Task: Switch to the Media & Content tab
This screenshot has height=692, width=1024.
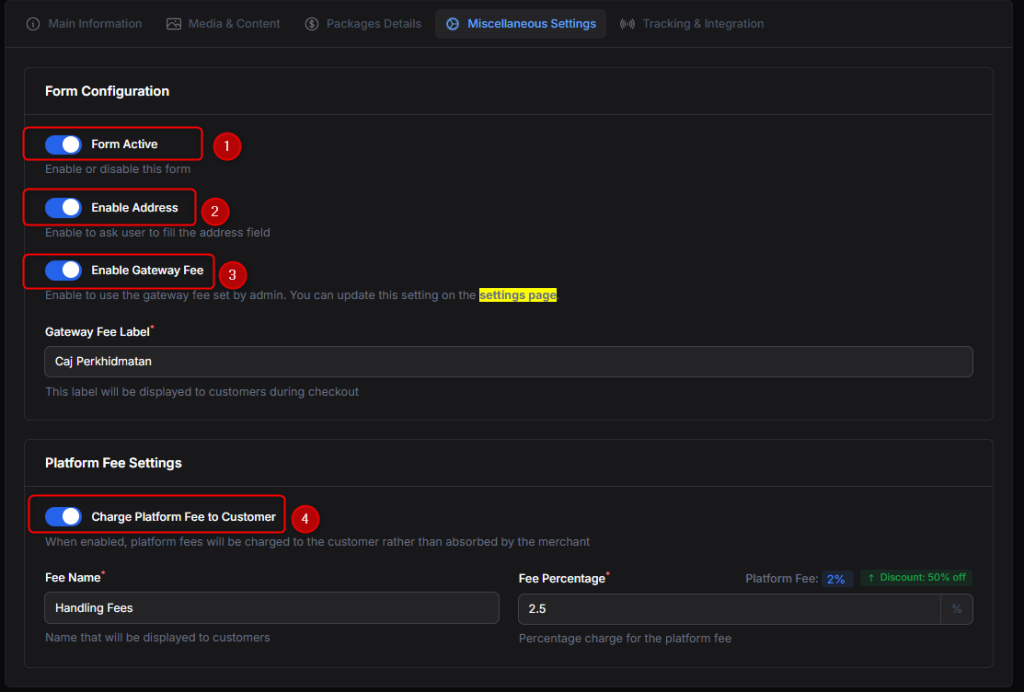Action: [223, 24]
